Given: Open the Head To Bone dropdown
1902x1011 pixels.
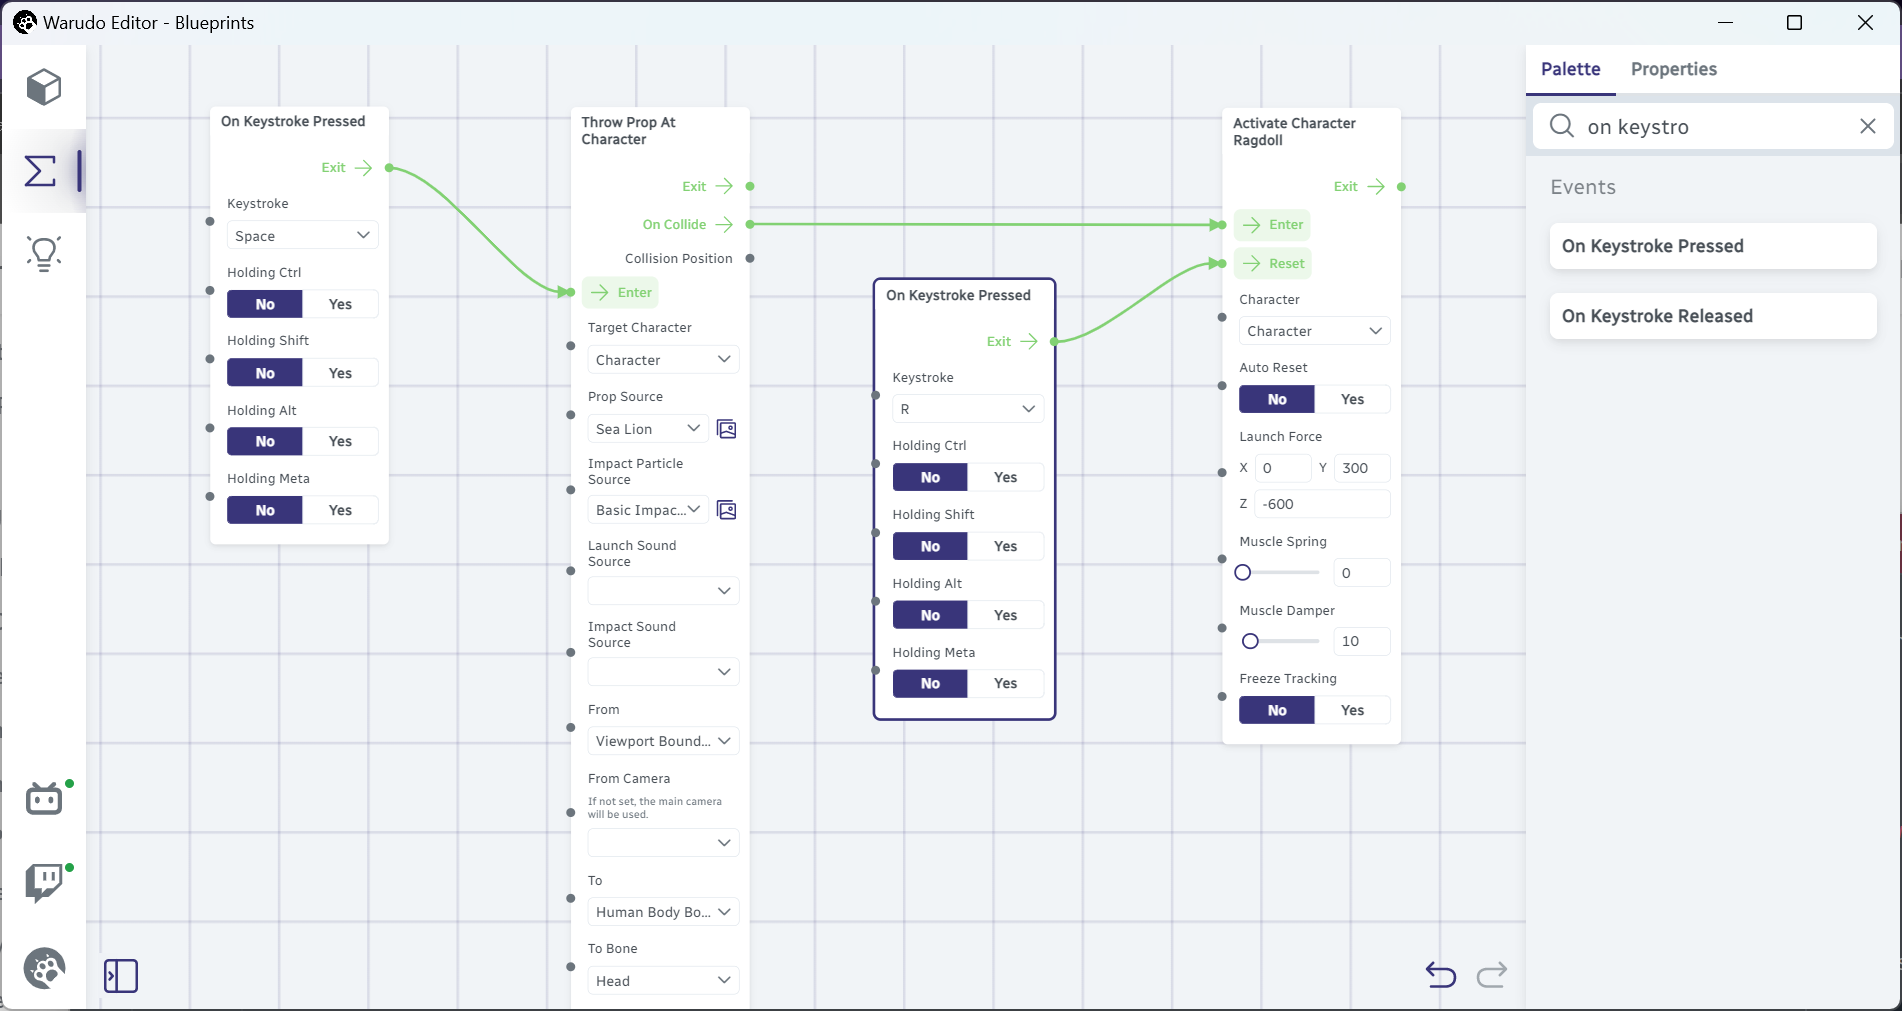Looking at the screenshot, I should [663, 981].
